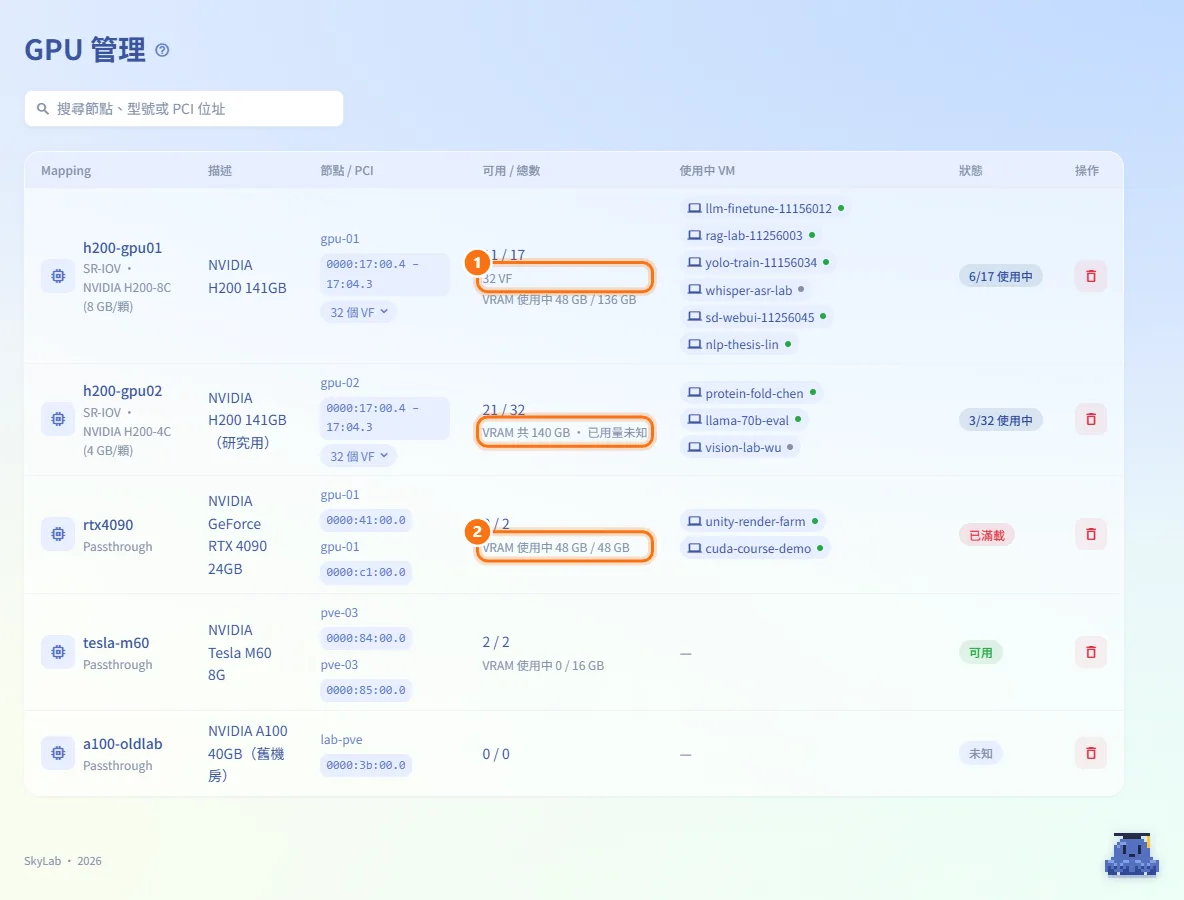Click the VRAM 使用中 48 GB / 136 GB text
The height and width of the screenshot is (900, 1184).
coord(560,300)
